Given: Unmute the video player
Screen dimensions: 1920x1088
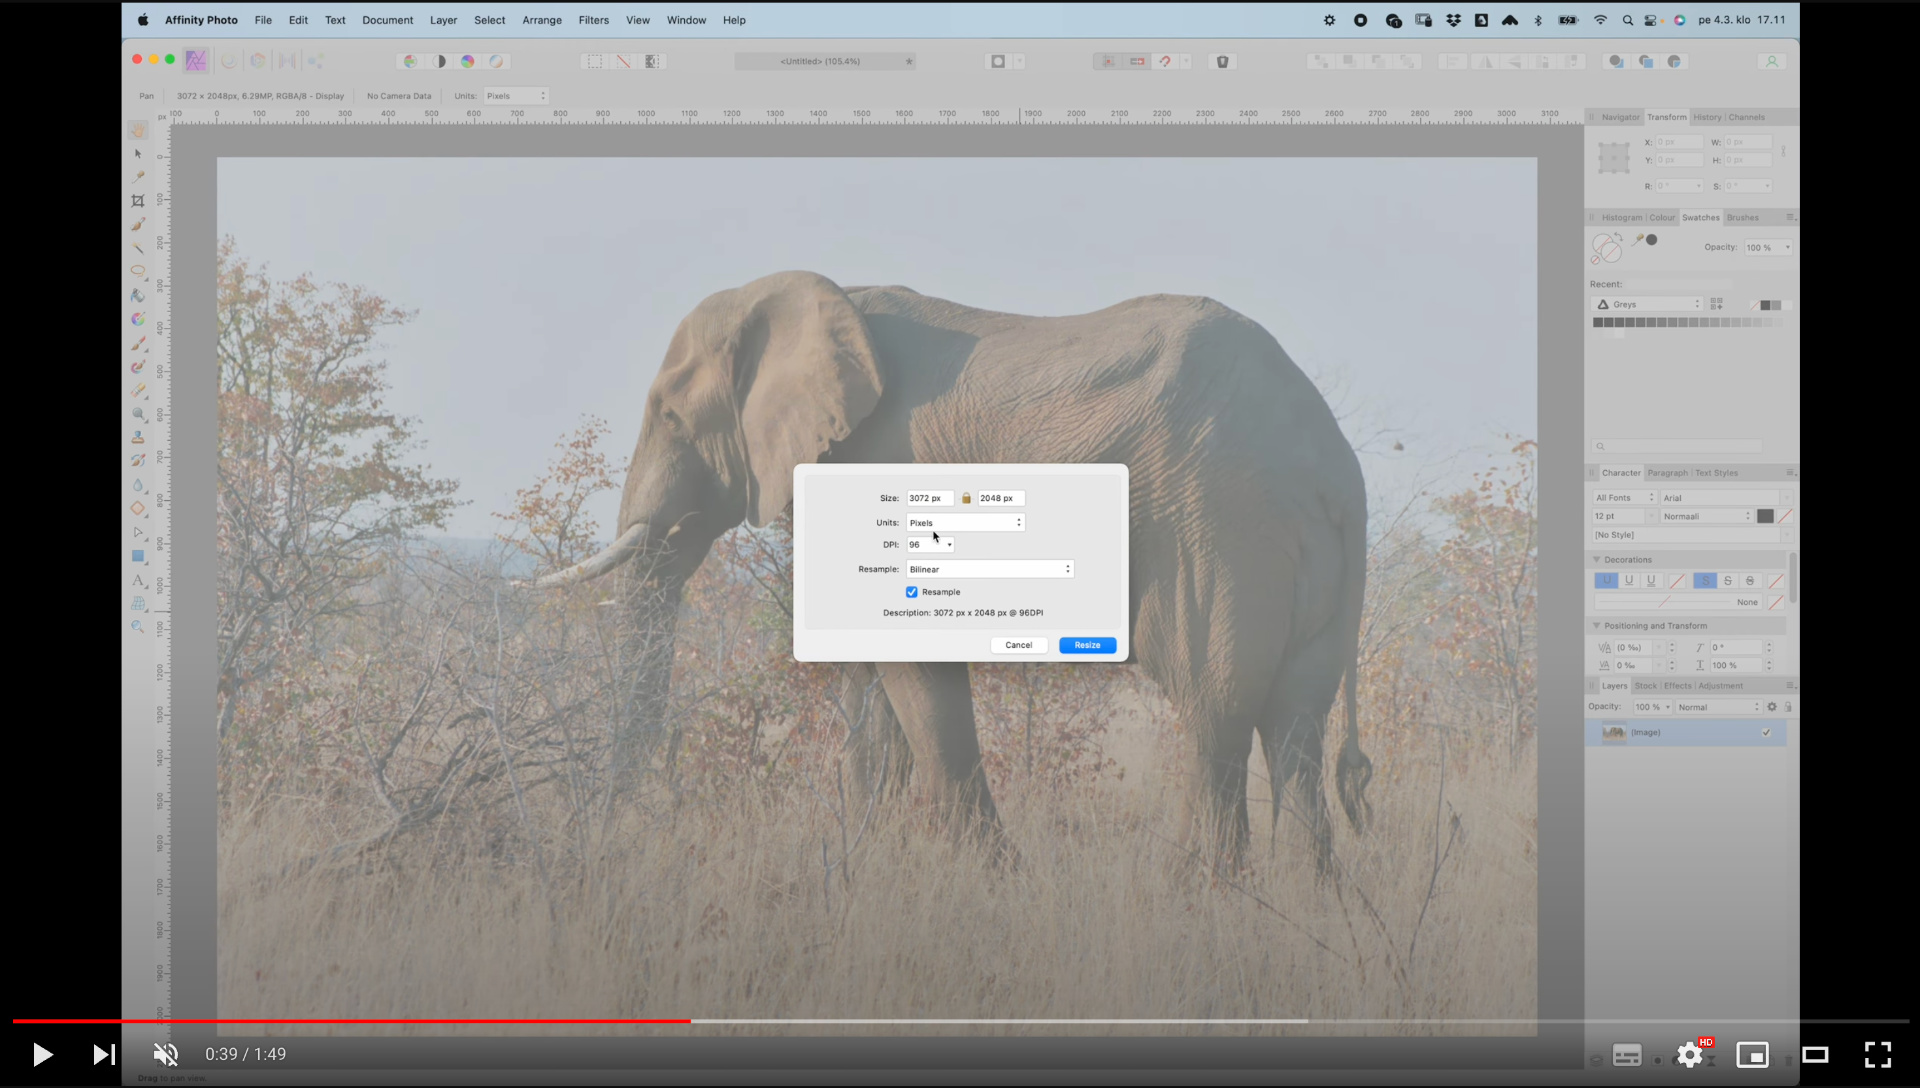Looking at the screenshot, I should click(166, 1054).
